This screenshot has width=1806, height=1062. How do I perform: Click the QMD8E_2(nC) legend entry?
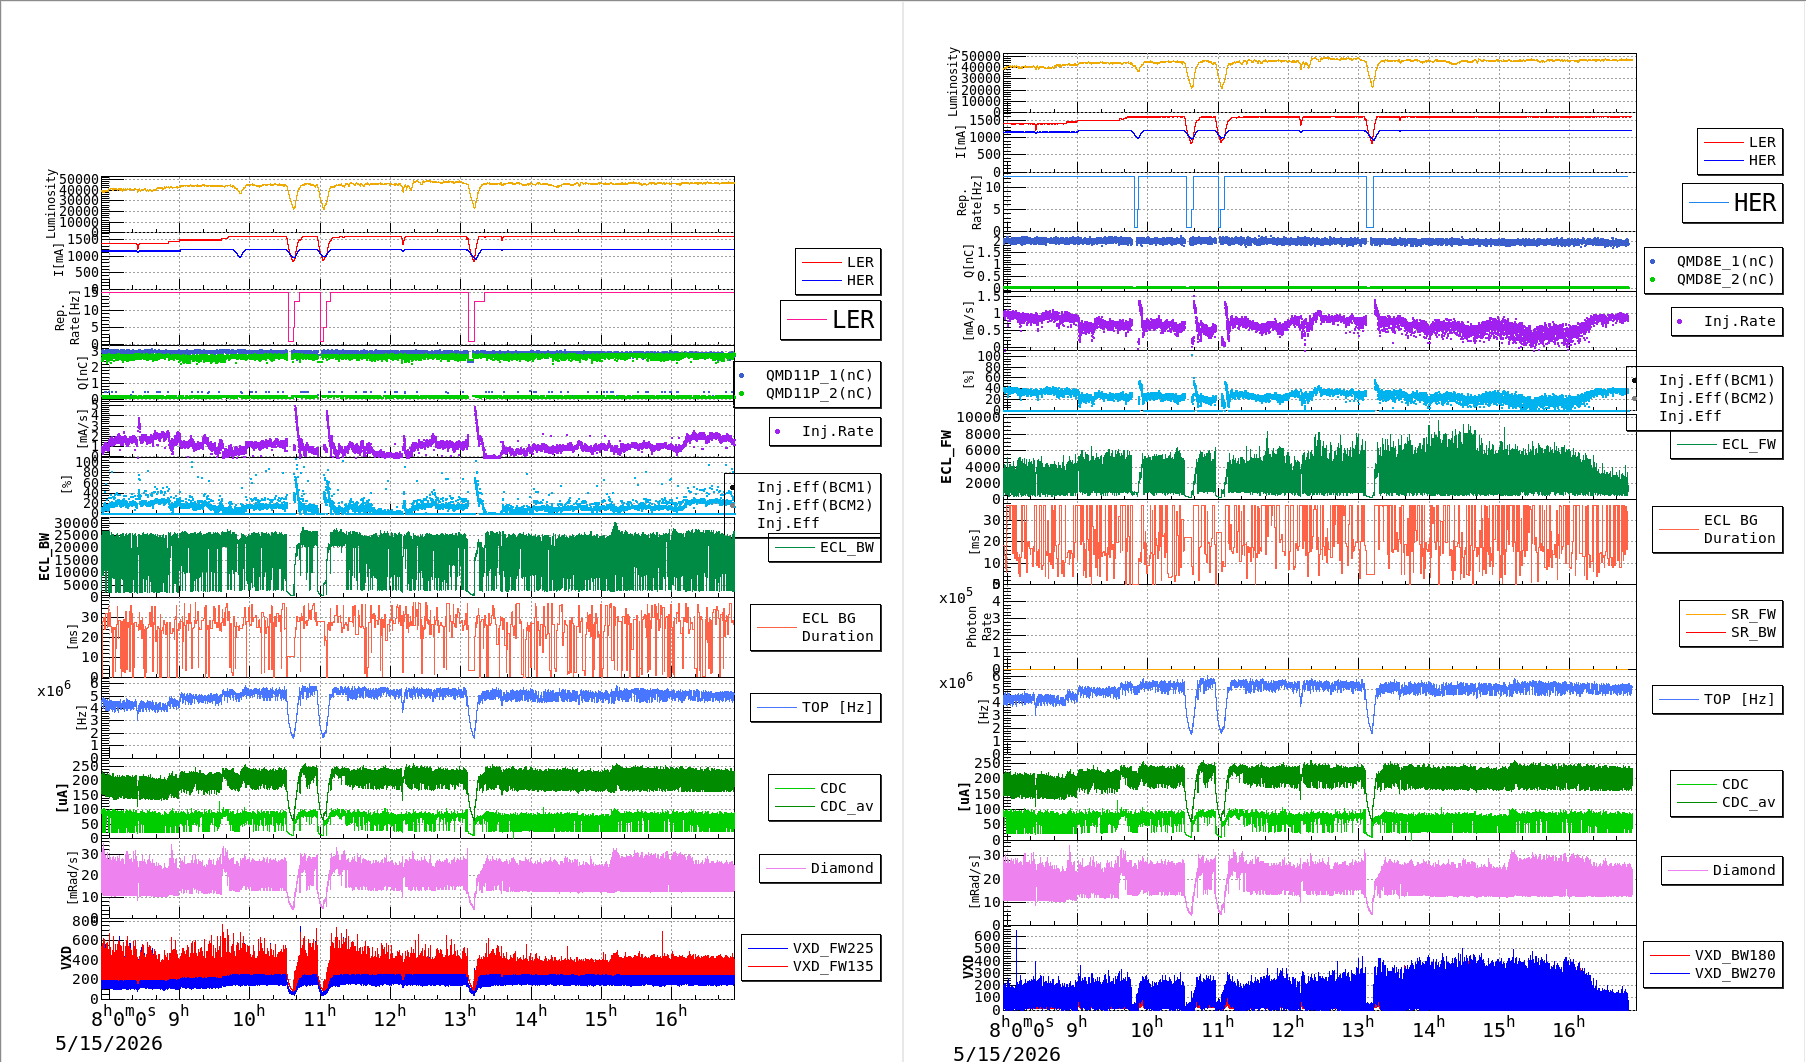1713,279
